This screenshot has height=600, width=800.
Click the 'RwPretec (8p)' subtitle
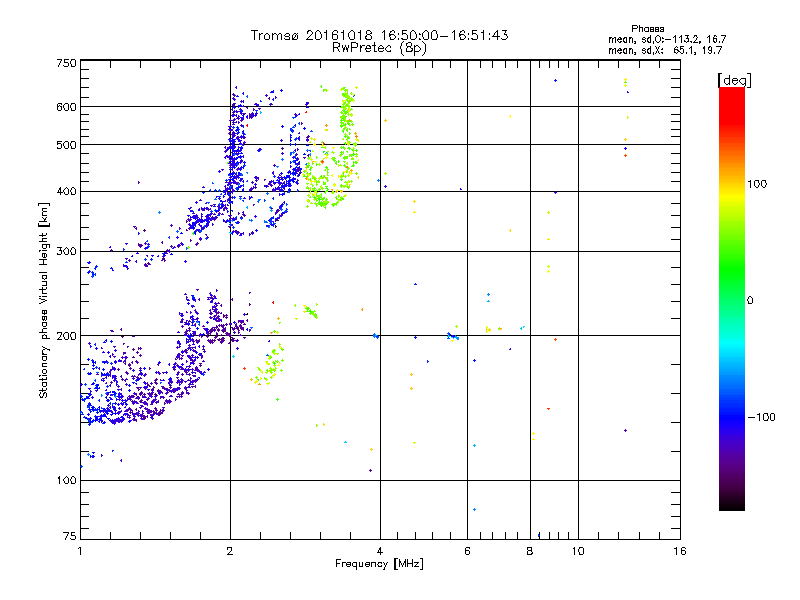tap(379, 48)
